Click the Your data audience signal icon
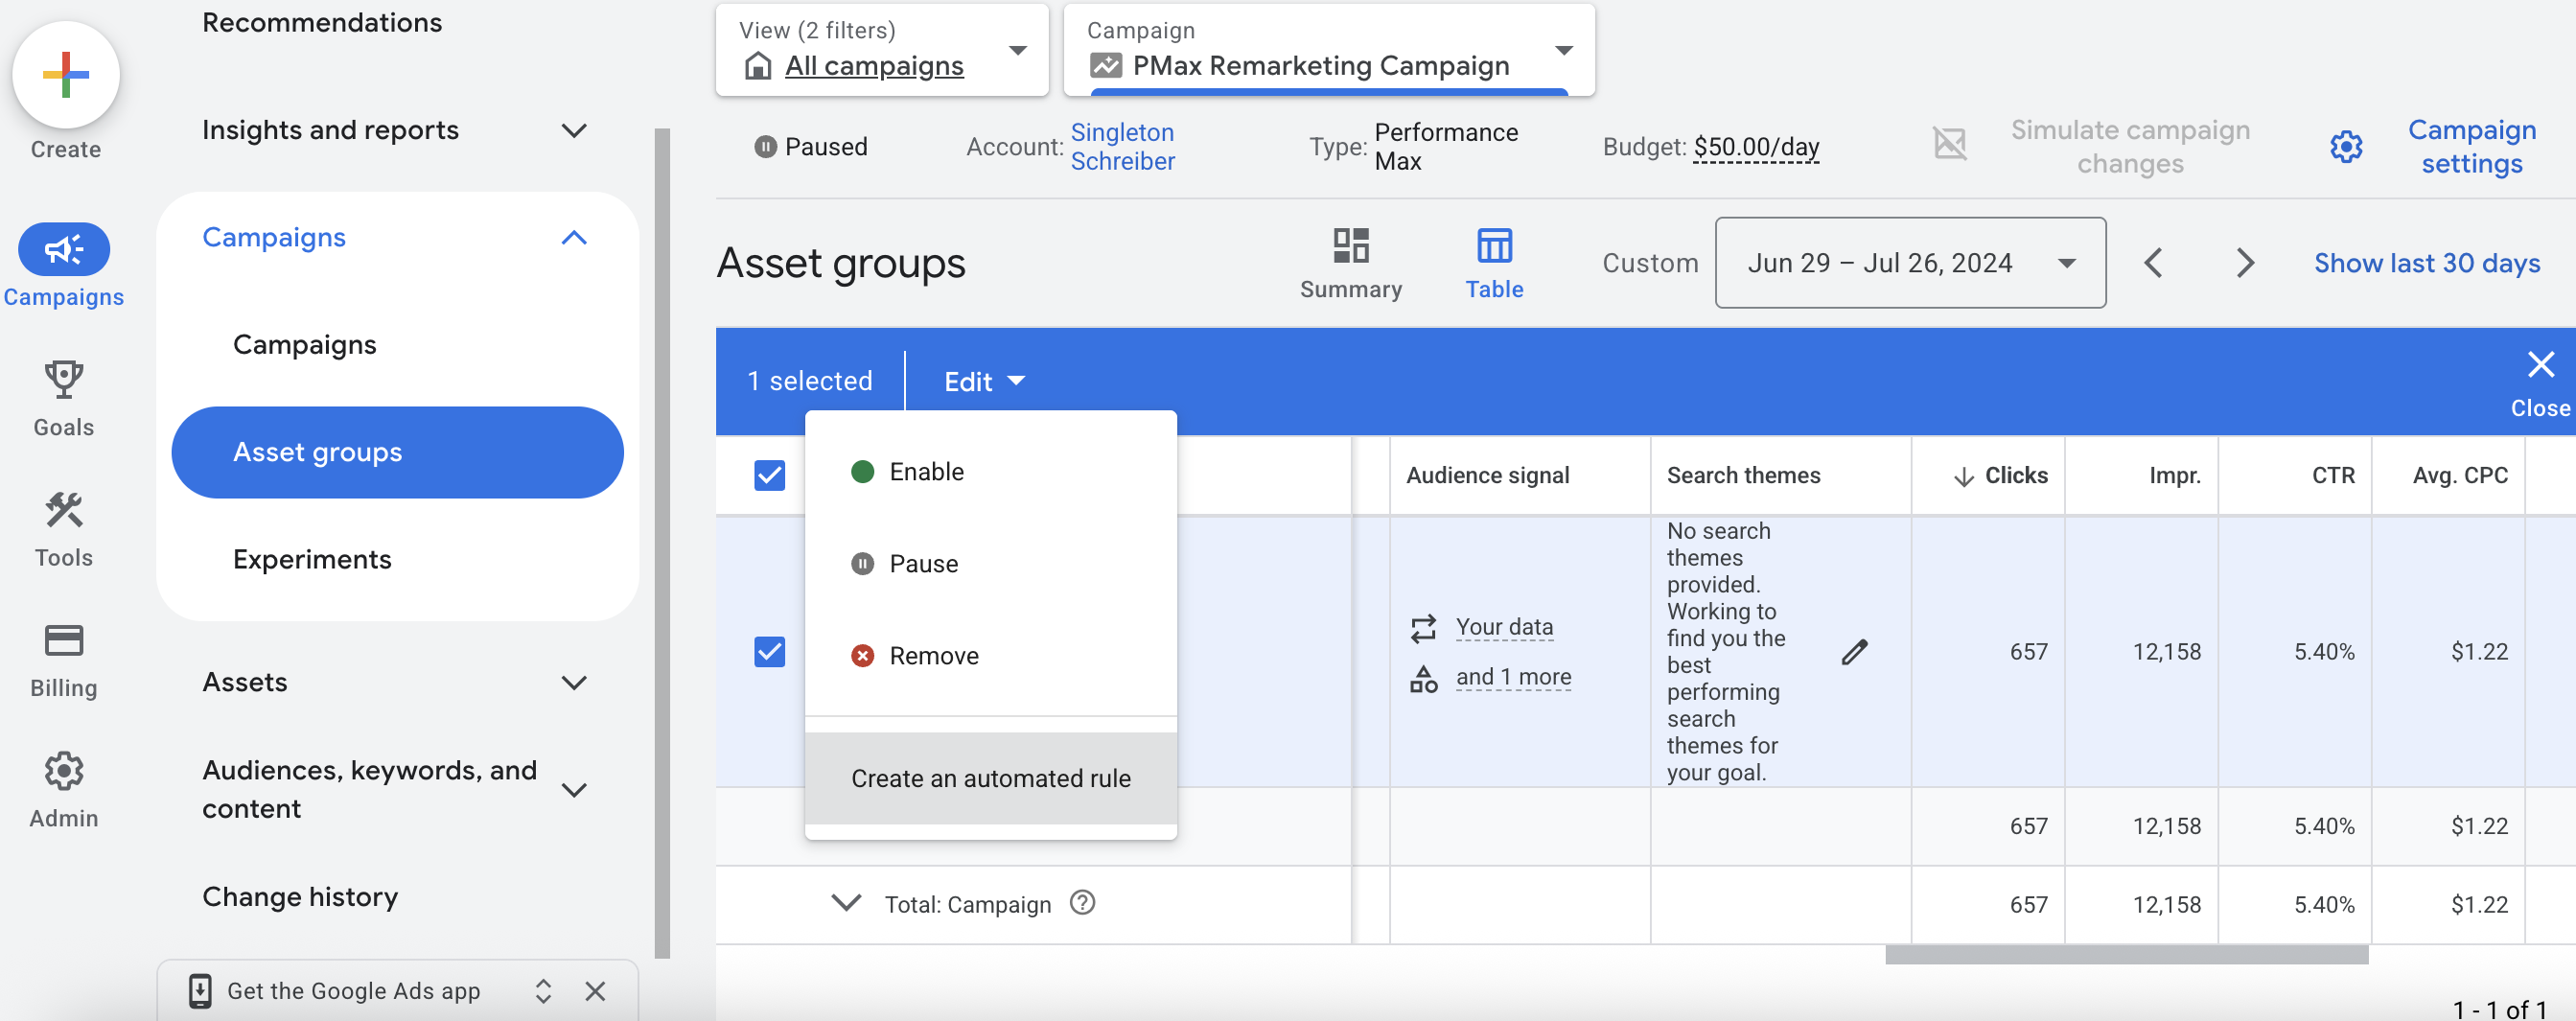The height and width of the screenshot is (1021, 2576). click(1423, 628)
